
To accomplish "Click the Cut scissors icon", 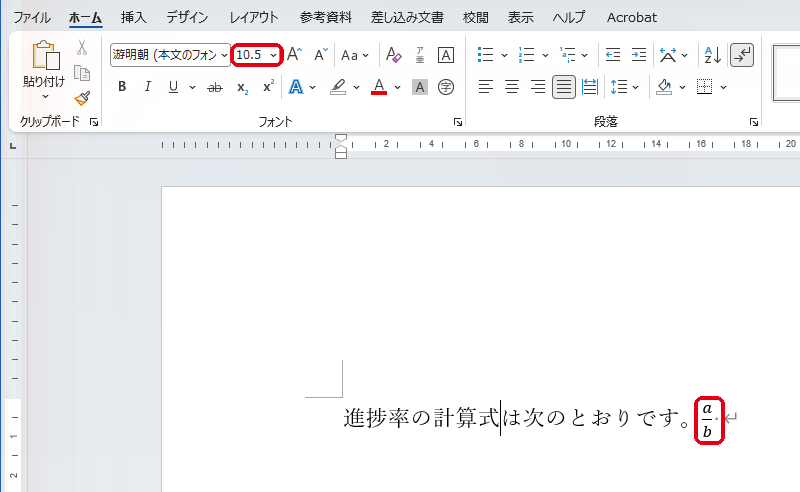I will tap(82, 47).
